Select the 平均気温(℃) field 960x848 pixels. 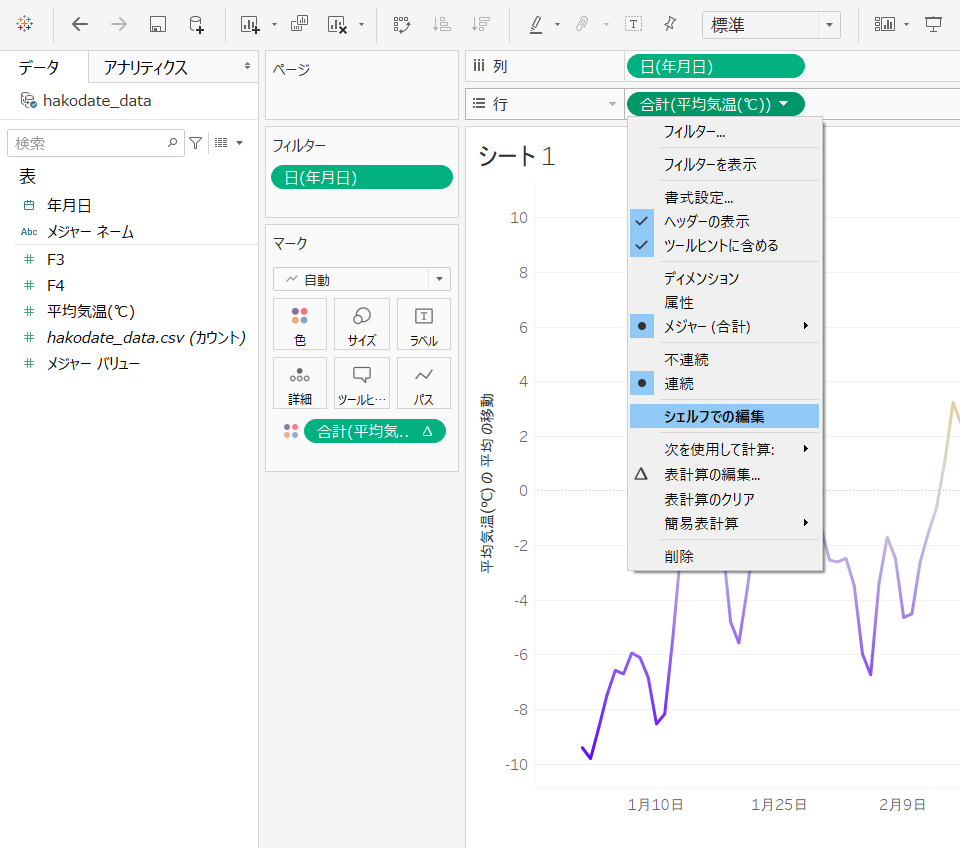tap(91, 312)
